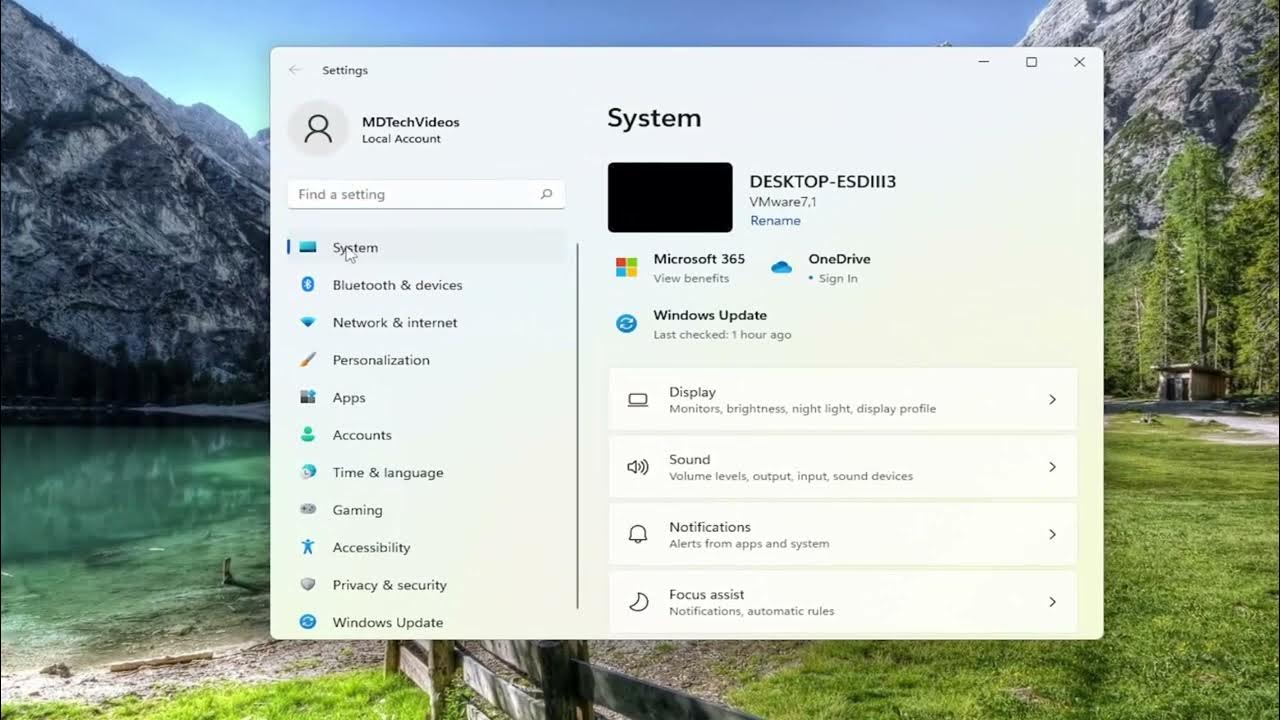
Task: Click the Rename link under PC name
Action: pyautogui.click(x=775, y=221)
